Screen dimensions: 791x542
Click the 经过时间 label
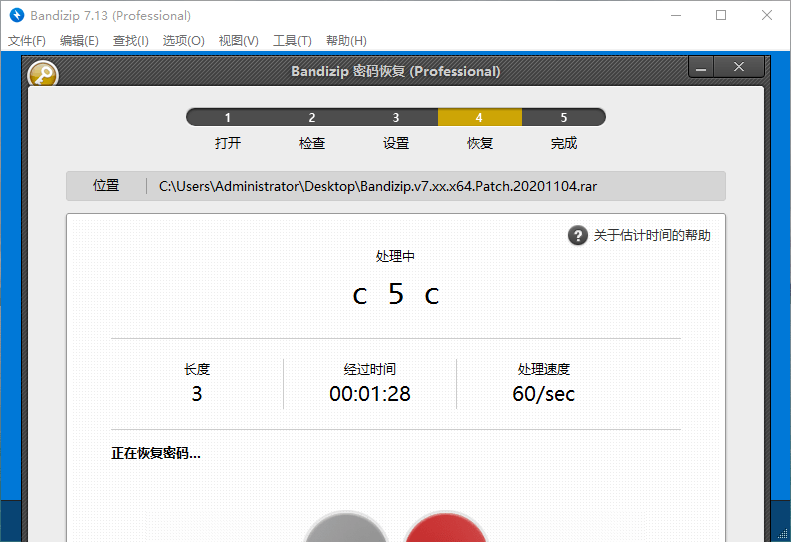[370, 369]
